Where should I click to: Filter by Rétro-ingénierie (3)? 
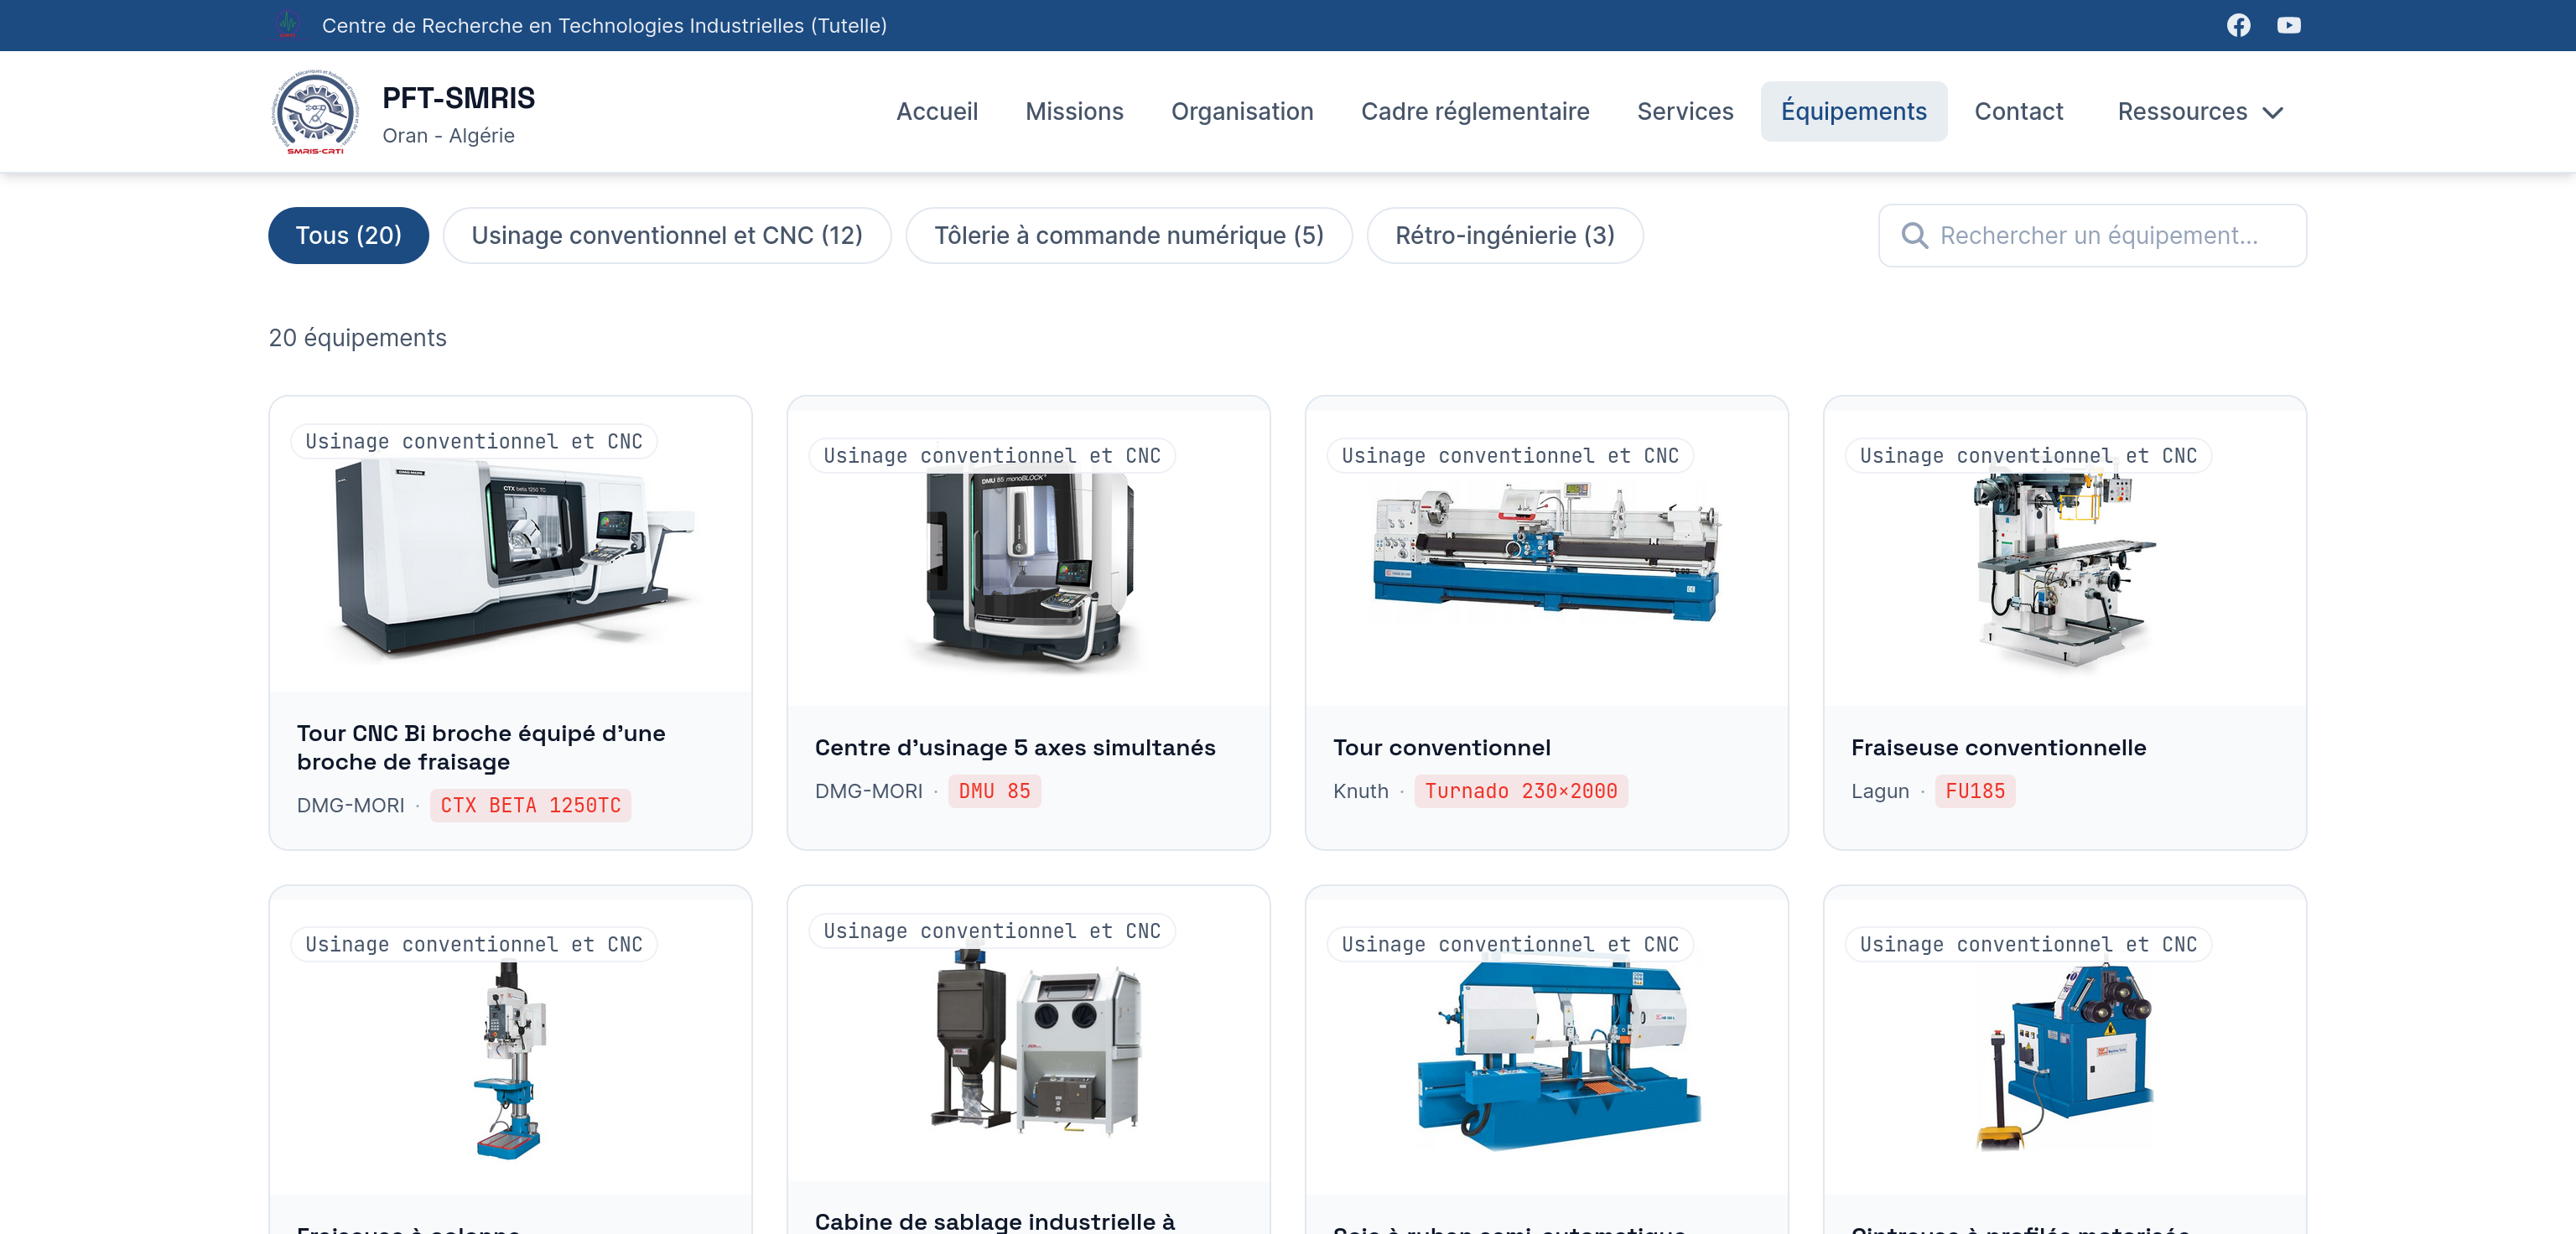pos(1505,236)
